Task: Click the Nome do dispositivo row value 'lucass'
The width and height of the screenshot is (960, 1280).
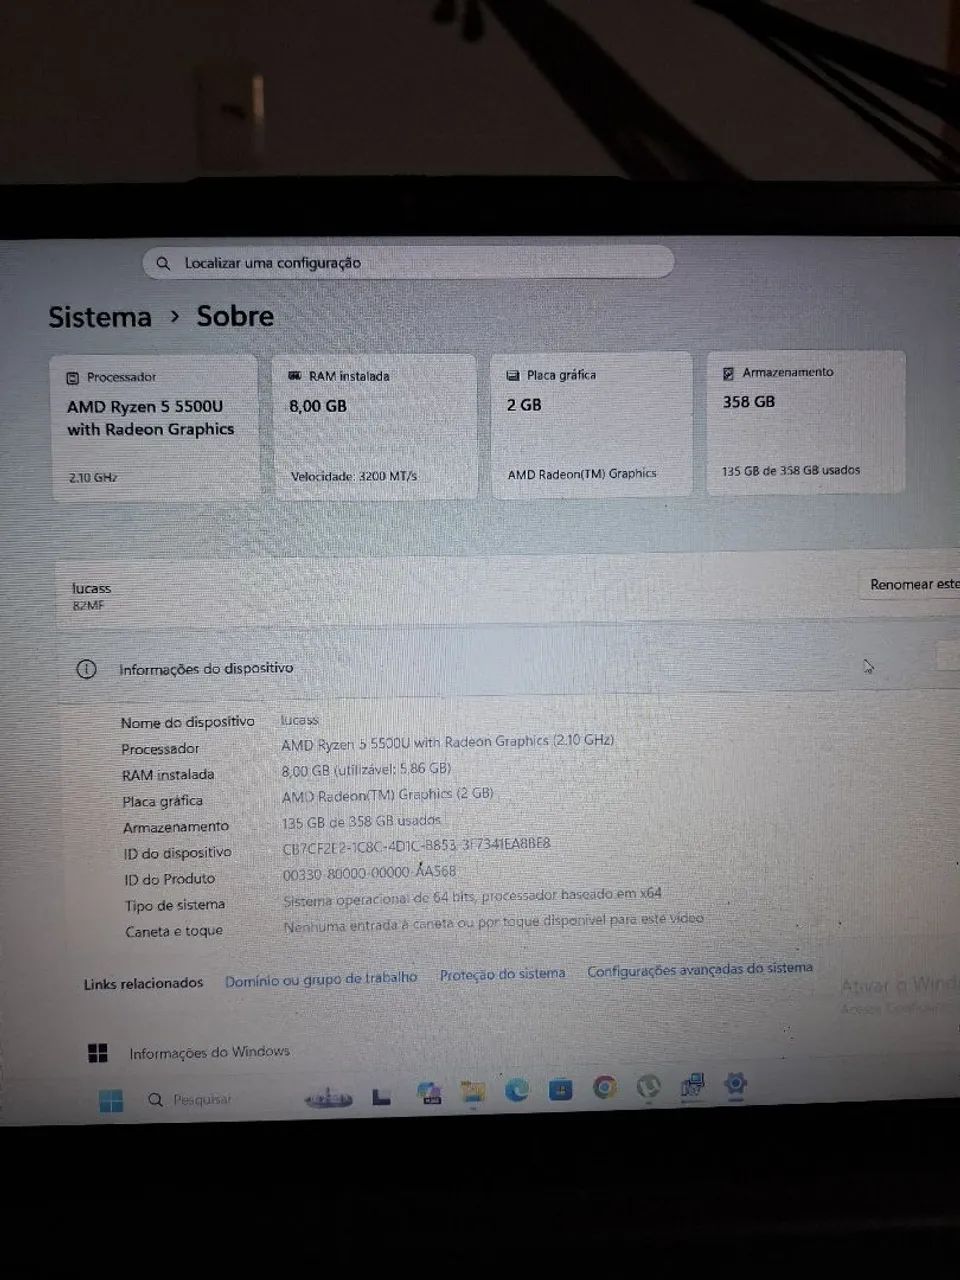Action: [299, 720]
